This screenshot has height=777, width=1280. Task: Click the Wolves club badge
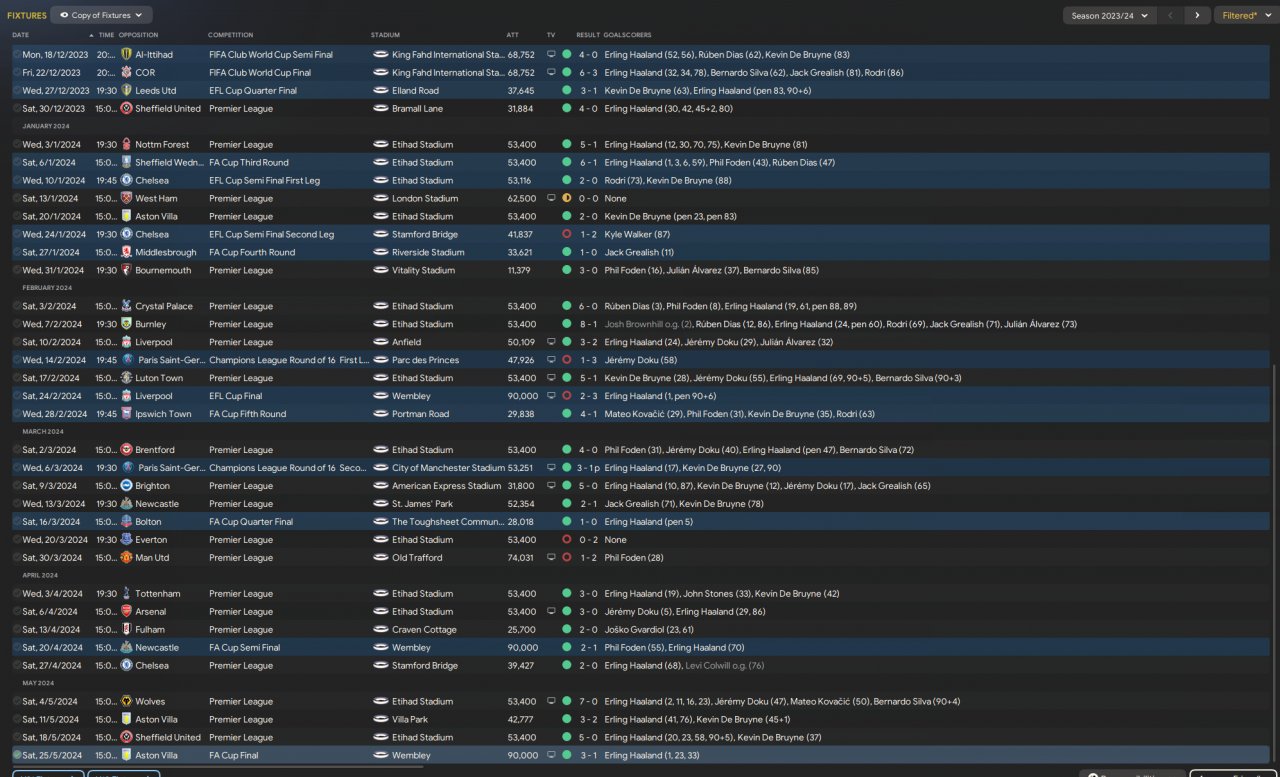click(x=127, y=702)
